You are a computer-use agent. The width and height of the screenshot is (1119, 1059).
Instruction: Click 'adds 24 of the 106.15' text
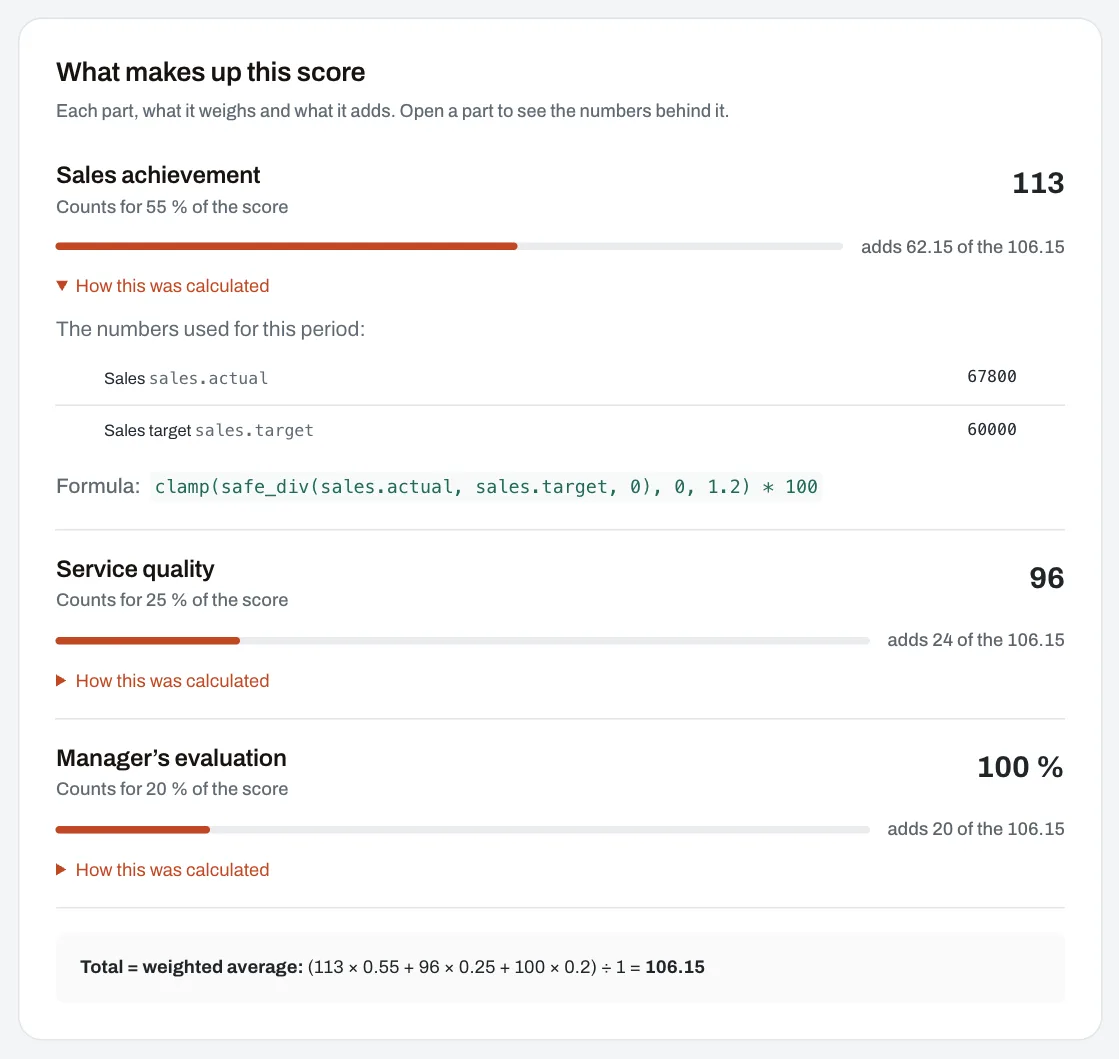coord(976,640)
